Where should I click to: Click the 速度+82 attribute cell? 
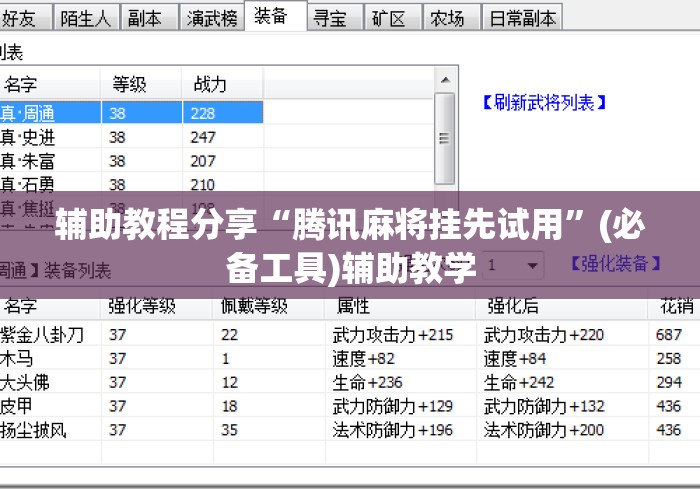click(364, 358)
